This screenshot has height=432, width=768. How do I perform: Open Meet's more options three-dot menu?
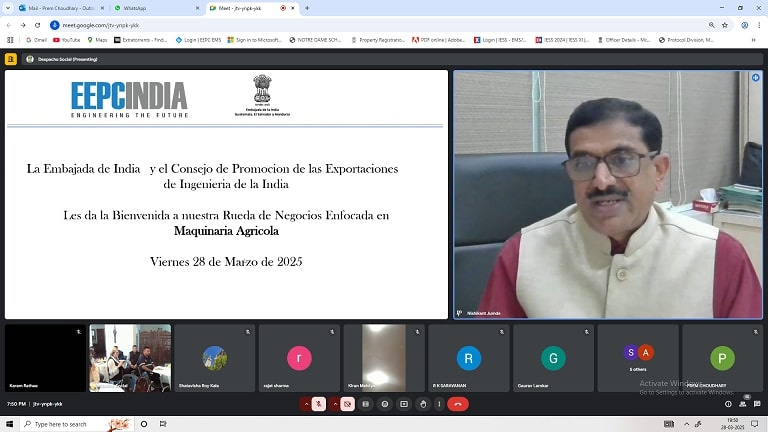[439, 404]
